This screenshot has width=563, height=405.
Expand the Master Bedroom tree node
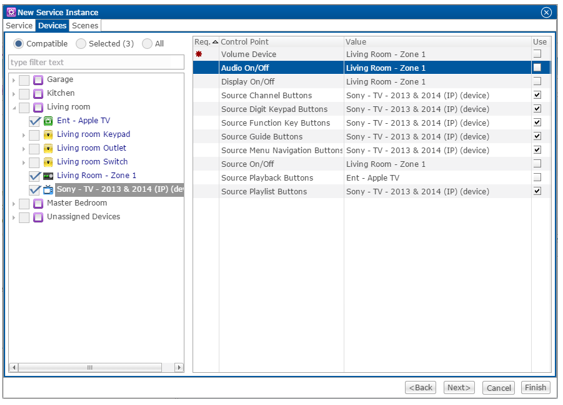click(14, 204)
